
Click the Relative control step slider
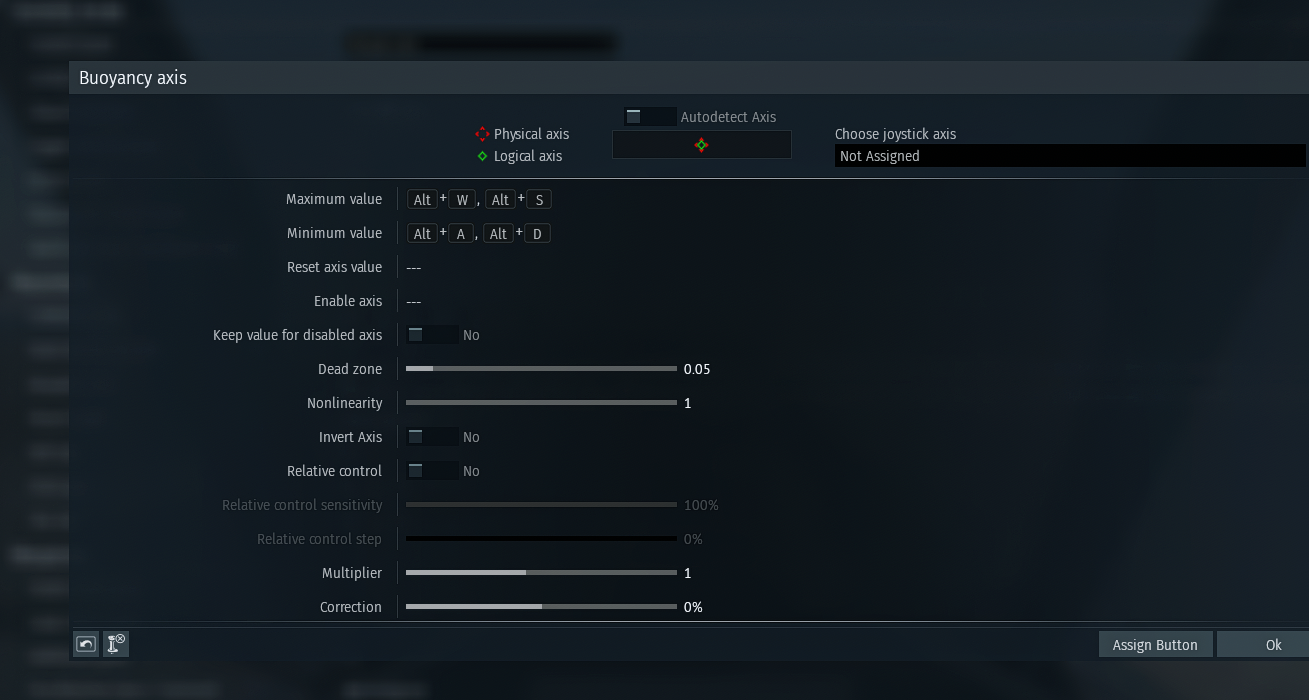tap(541, 539)
